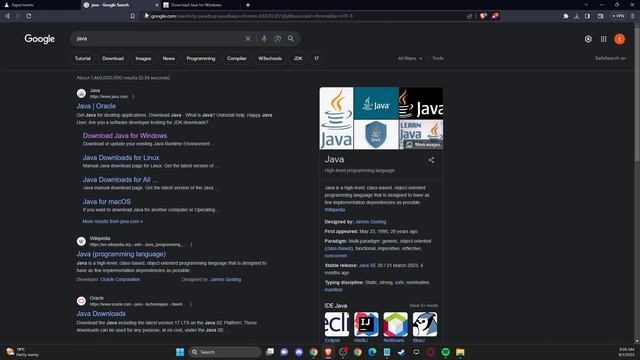Switch to the Experiments tab
Image resolution: width=640 pixels, height=360 pixels.
pos(40,5)
